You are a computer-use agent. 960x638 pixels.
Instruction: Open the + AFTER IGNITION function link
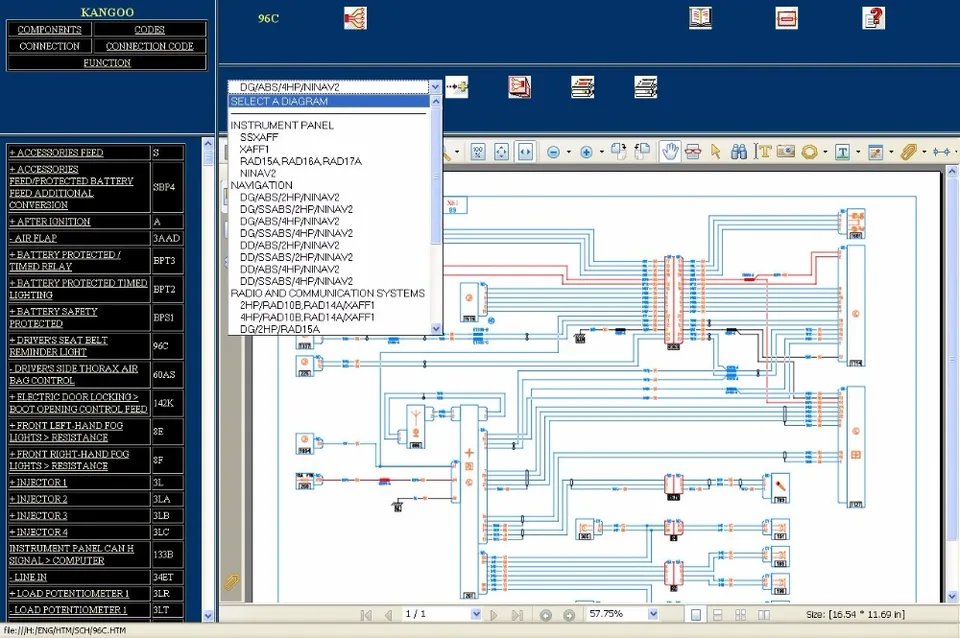[x=50, y=222]
